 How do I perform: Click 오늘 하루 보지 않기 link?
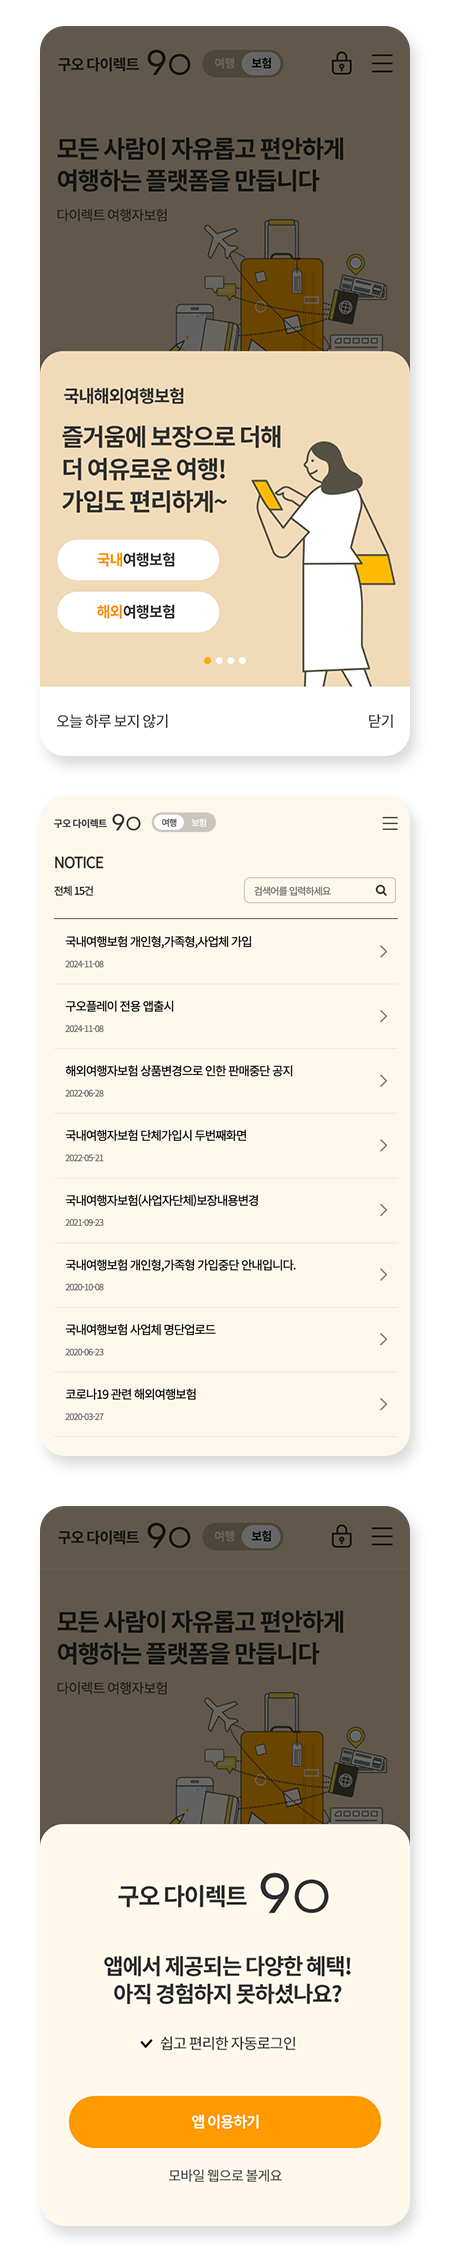(113, 721)
